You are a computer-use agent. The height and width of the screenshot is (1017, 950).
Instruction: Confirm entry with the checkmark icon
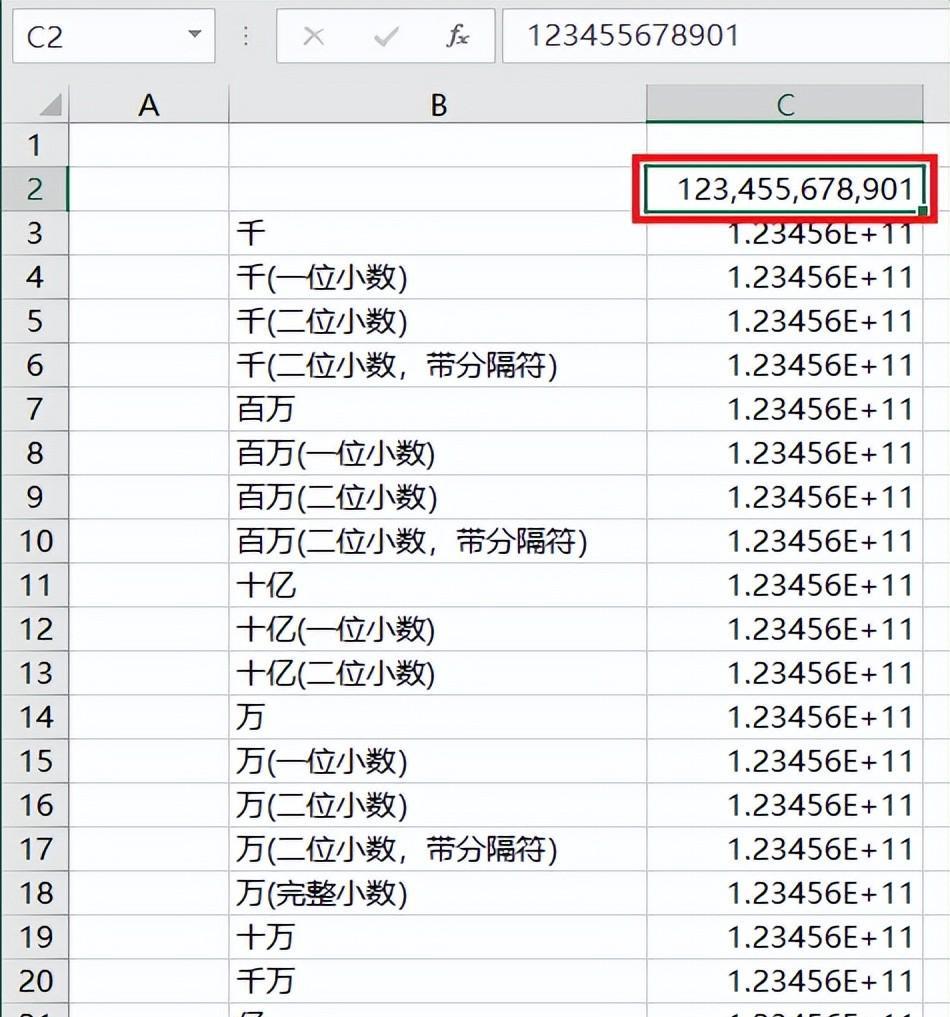tap(386, 36)
